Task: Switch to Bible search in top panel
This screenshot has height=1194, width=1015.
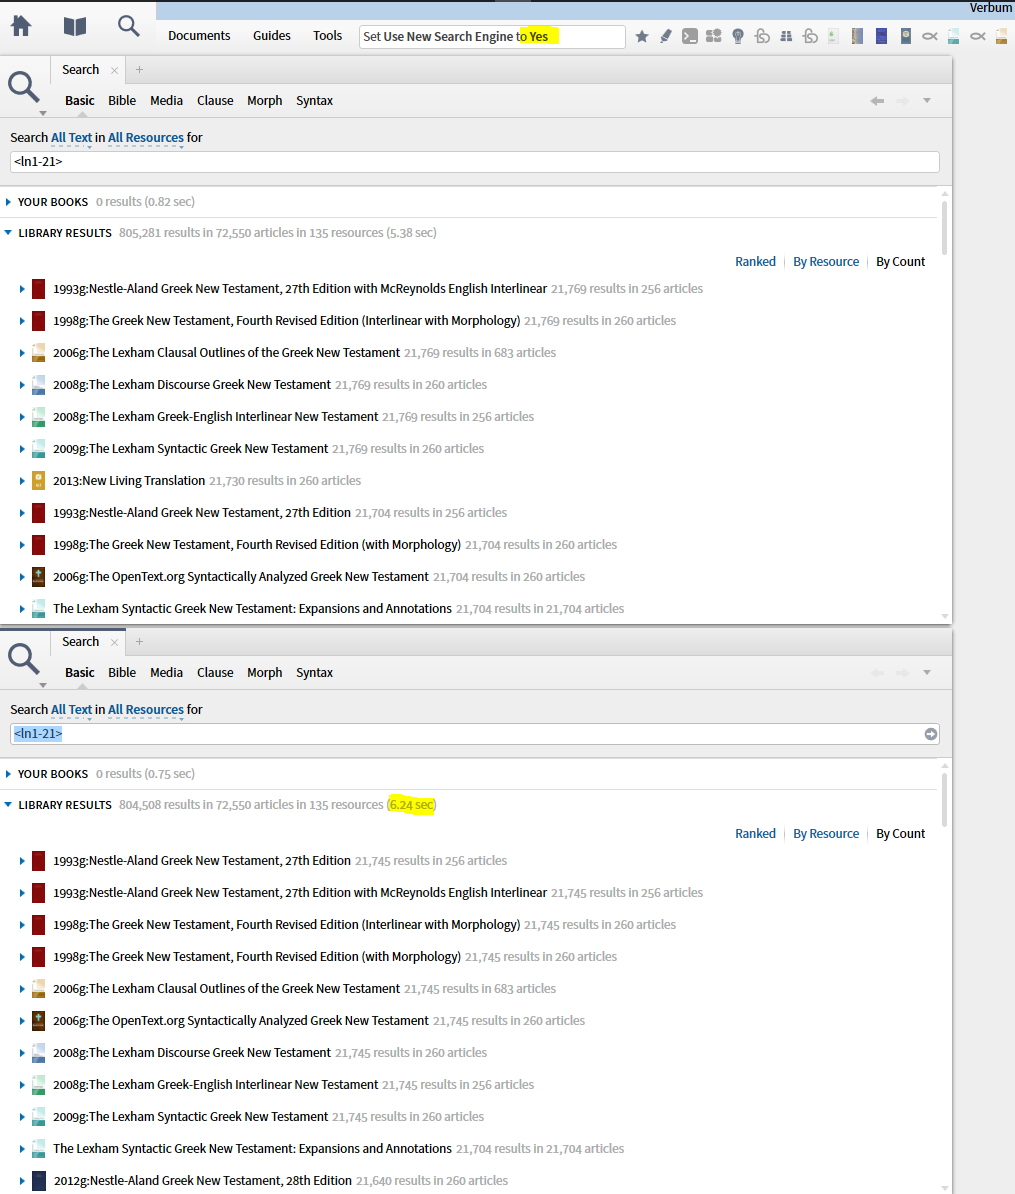Action: pos(122,101)
